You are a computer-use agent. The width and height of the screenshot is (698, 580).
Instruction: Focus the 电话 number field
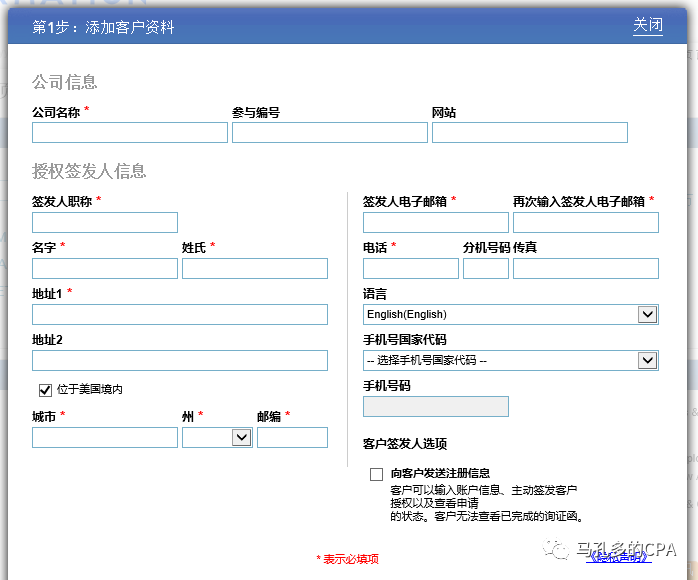click(x=411, y=268)
